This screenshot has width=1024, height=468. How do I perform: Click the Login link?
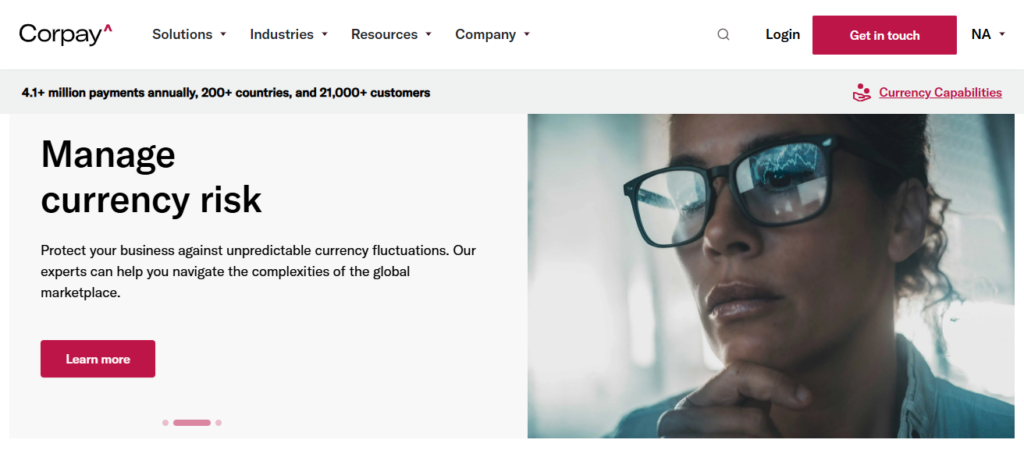click(x=783, y=35)
